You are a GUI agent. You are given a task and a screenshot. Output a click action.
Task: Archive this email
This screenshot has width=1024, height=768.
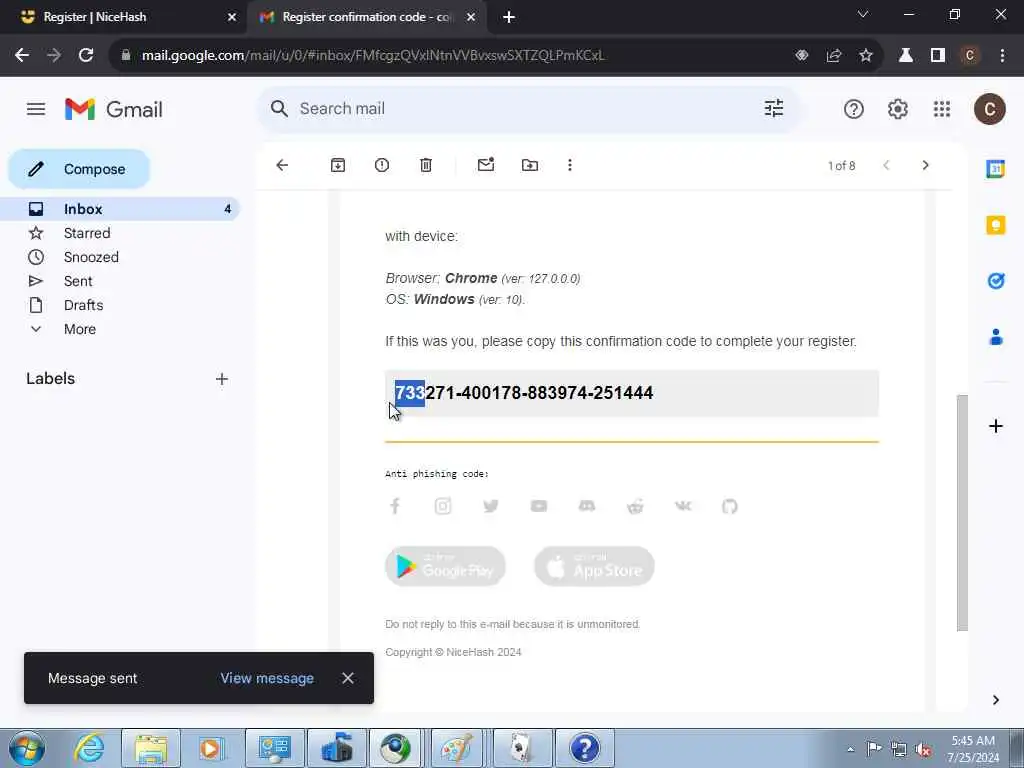tap(338, 165)
